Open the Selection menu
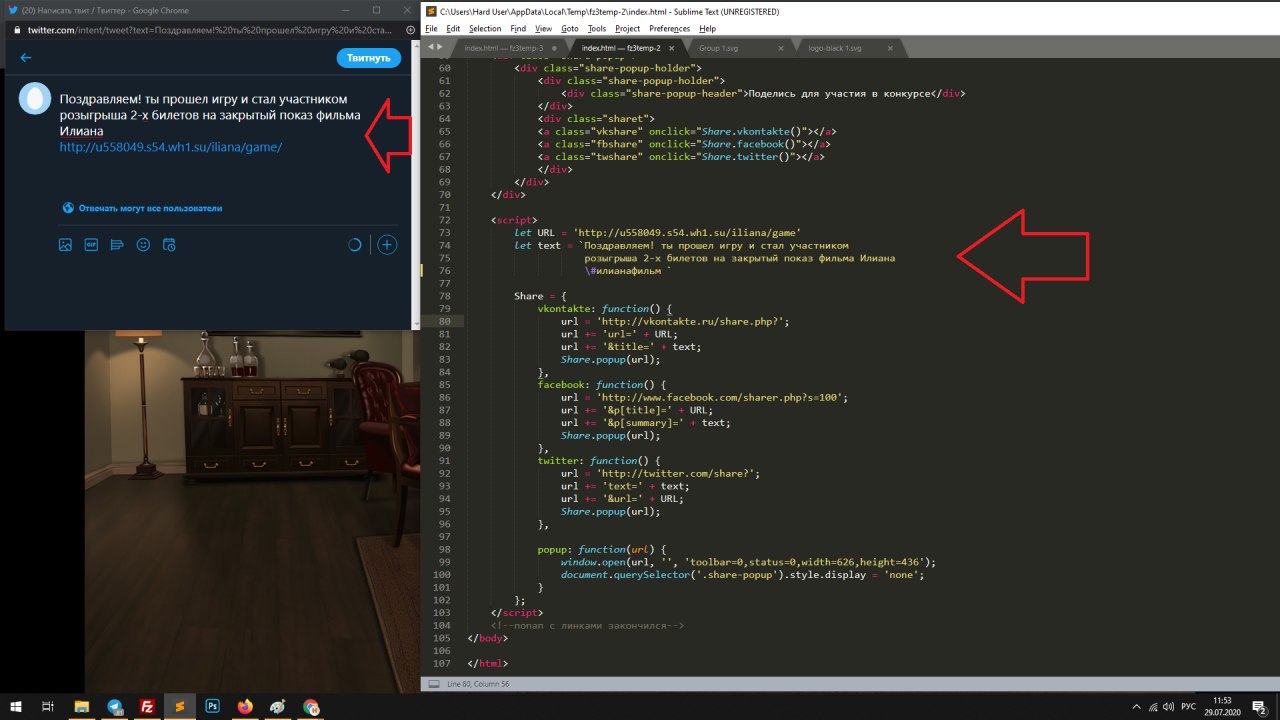This screenshot has width=1280, height=720. coord(485,29)
